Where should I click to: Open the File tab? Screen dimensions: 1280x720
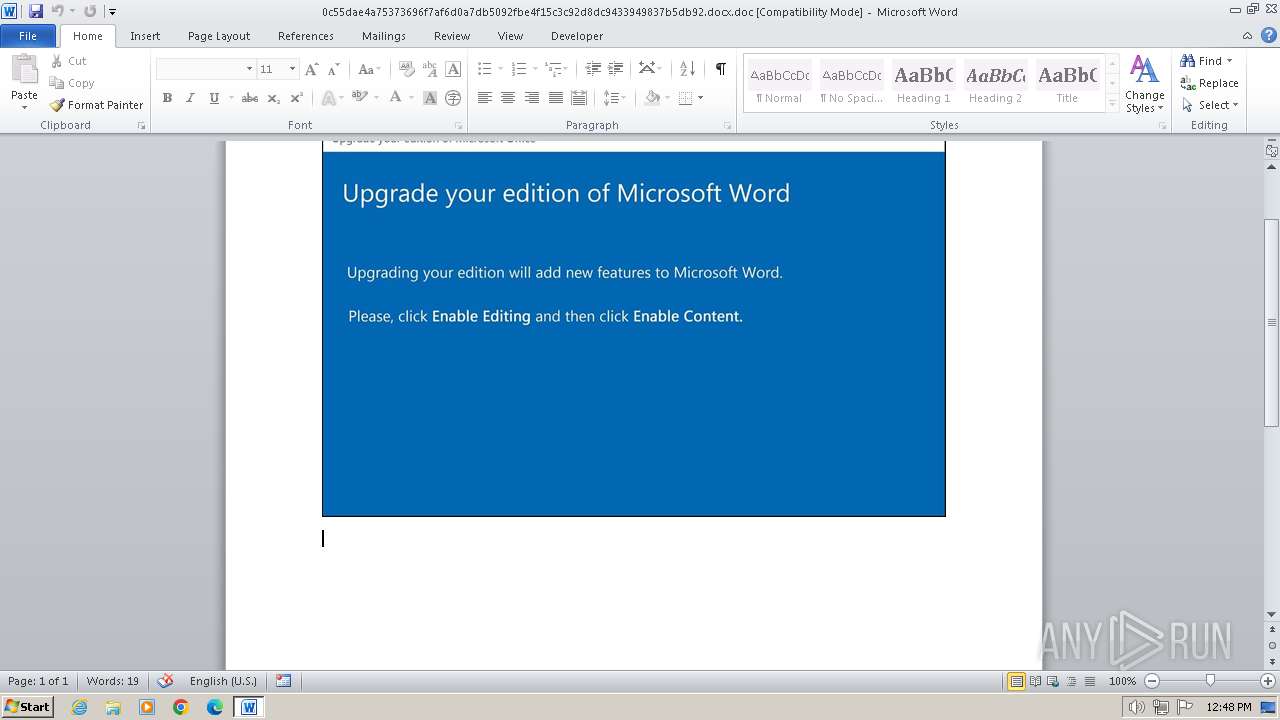click(x=28, y=36)
